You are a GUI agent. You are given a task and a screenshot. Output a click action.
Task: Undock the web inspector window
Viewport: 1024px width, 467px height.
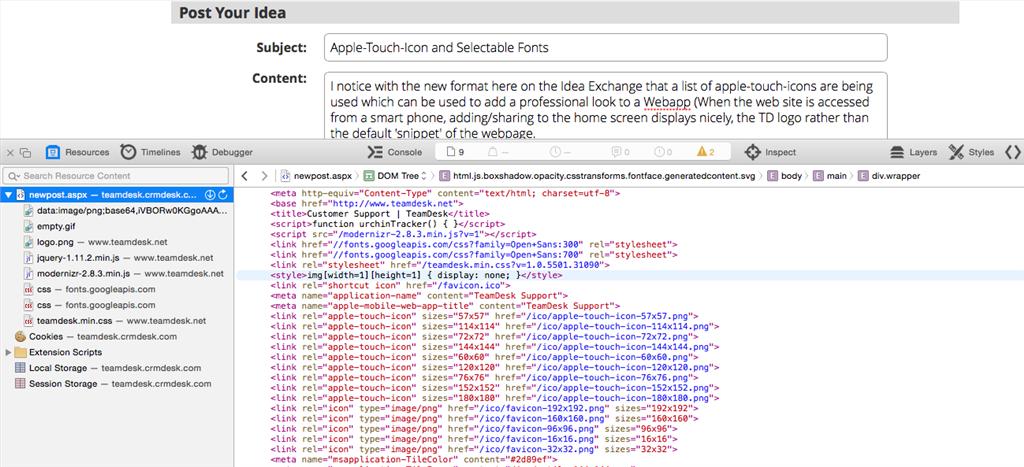26,153
